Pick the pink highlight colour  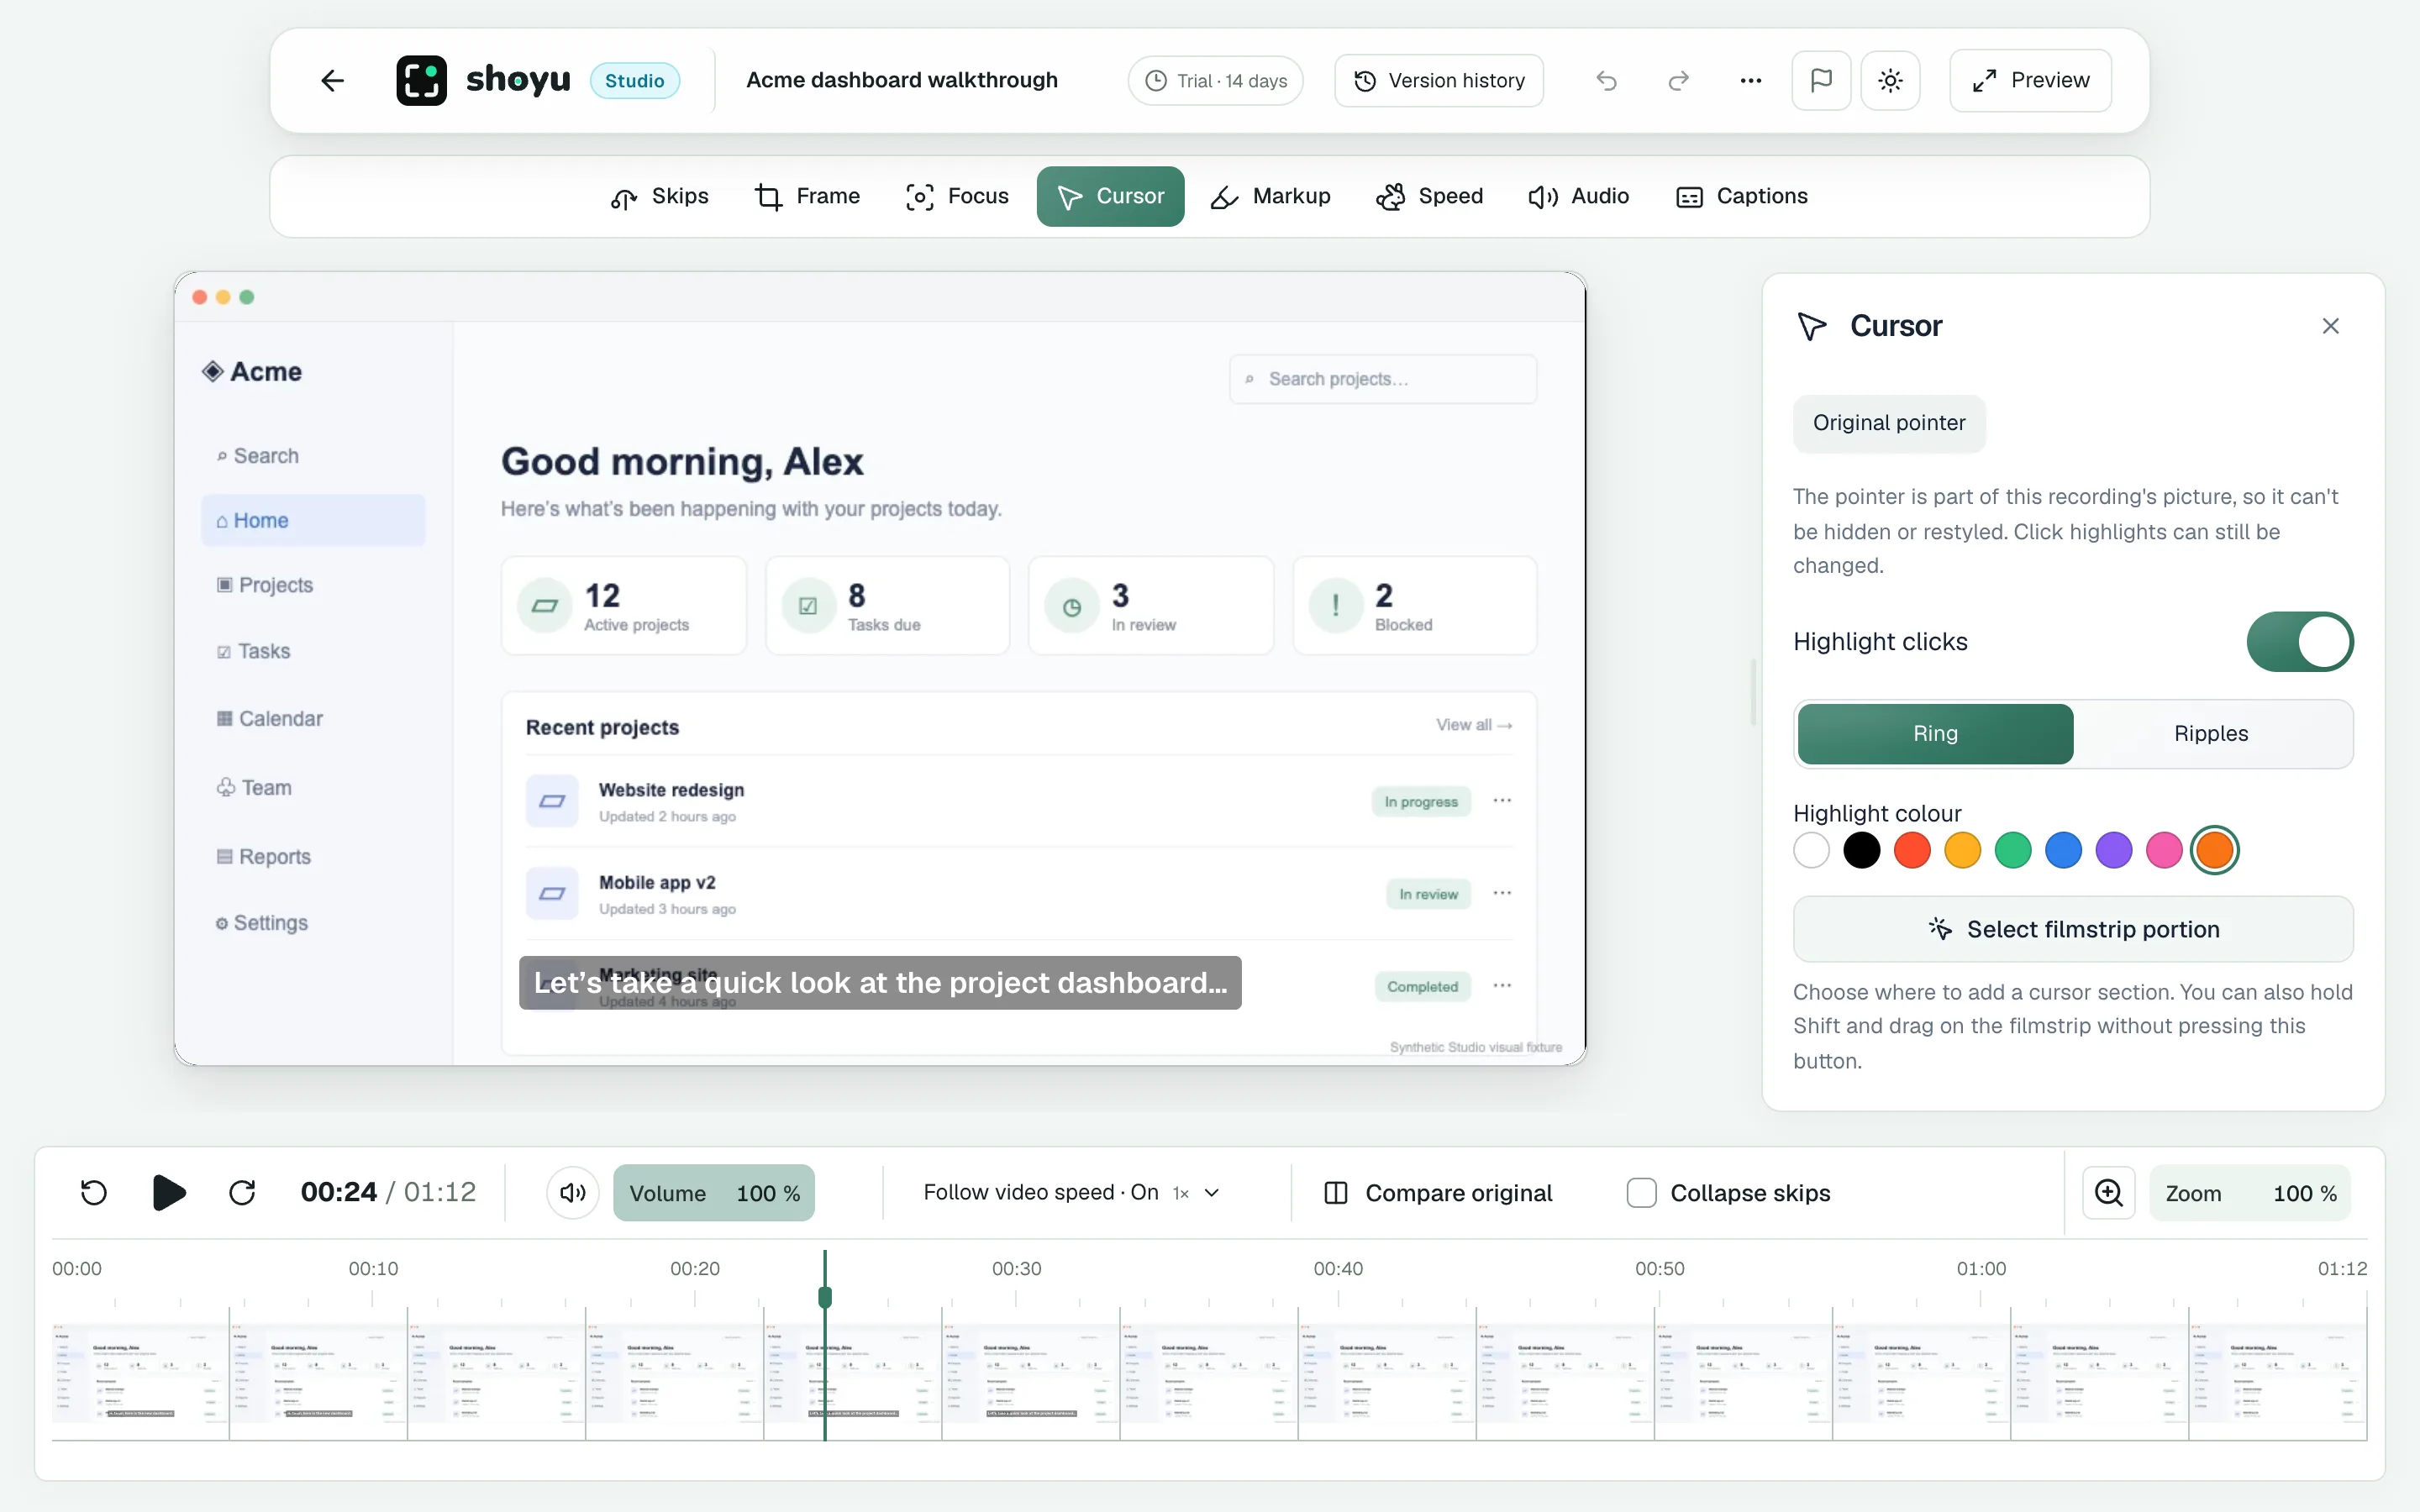pyautogui.click(x=2164, y=851)
